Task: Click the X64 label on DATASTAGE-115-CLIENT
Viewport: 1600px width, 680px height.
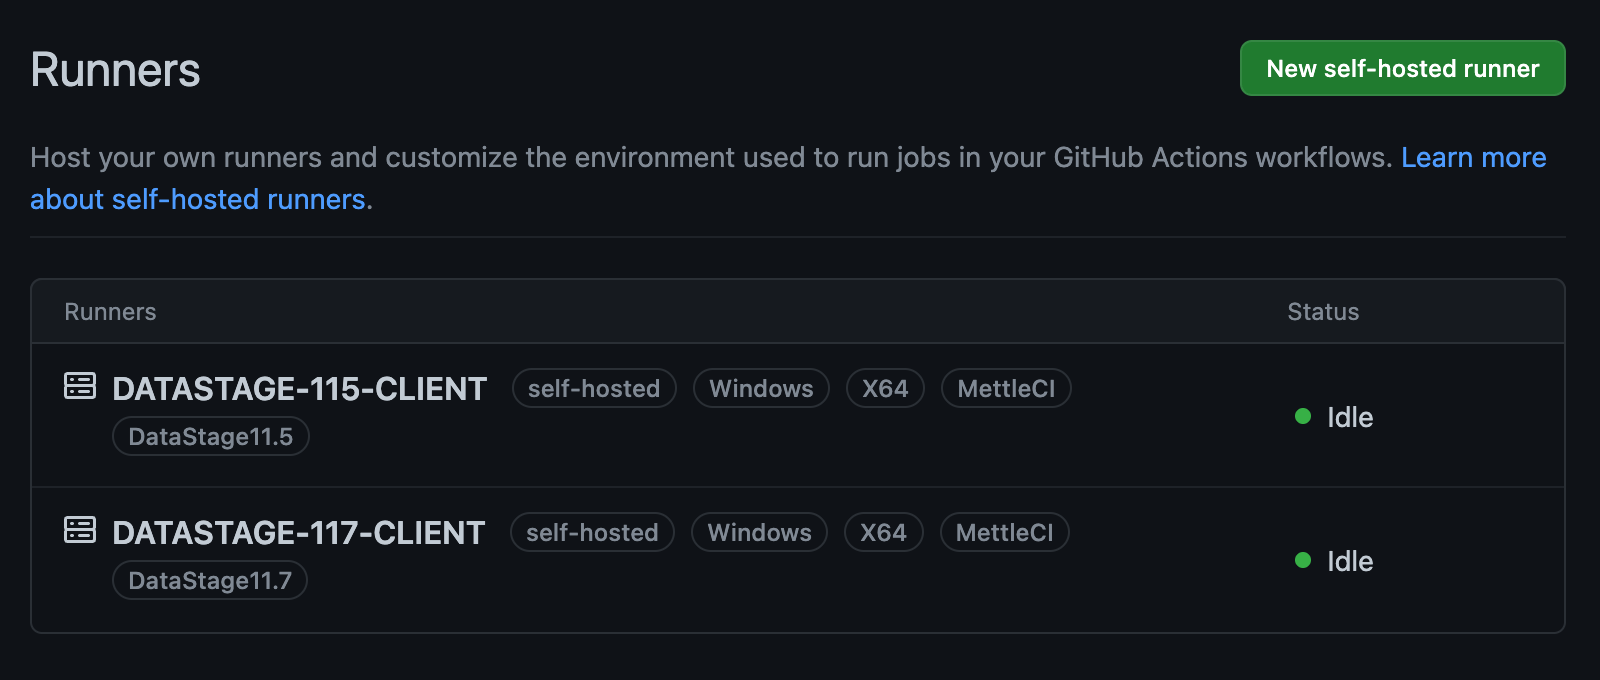Action: tap(885, 389)
